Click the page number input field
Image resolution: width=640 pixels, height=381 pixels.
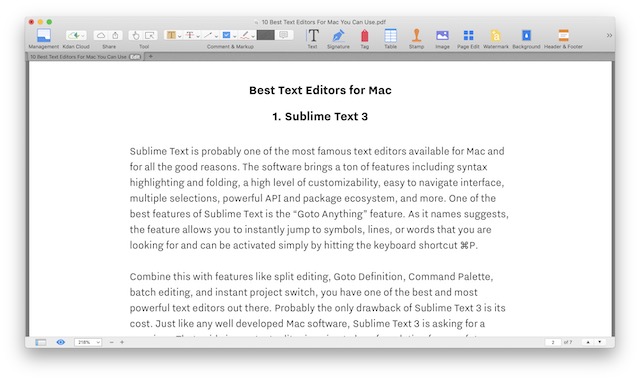tap(553, 342)
